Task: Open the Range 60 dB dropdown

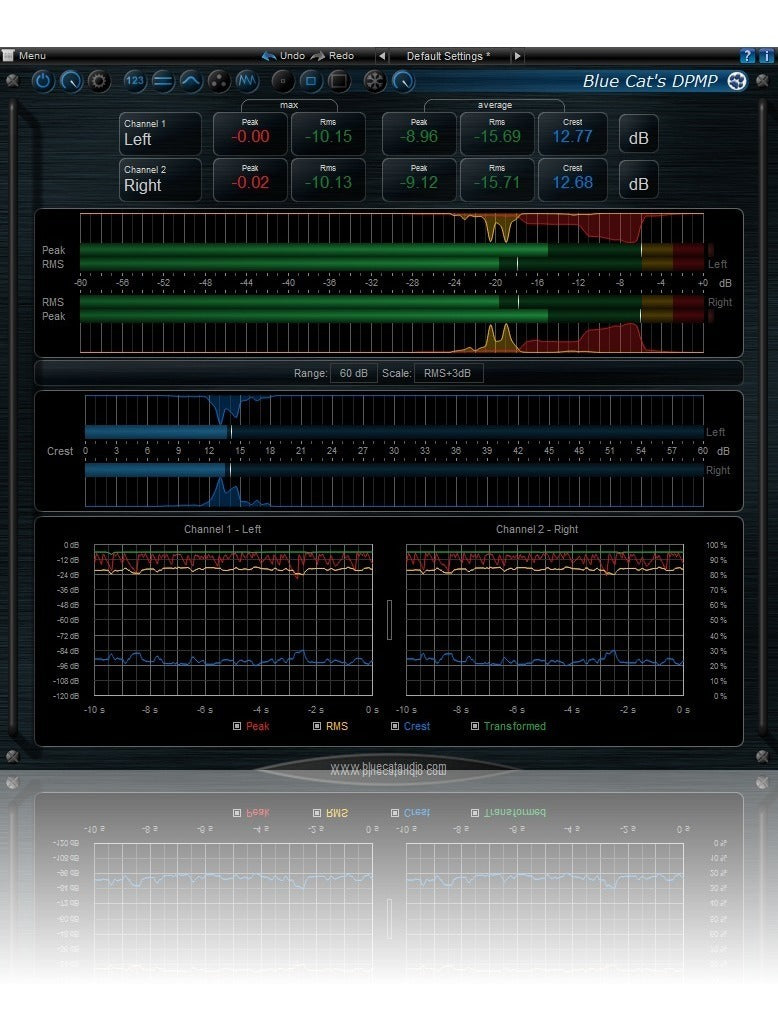Action: 353,373
